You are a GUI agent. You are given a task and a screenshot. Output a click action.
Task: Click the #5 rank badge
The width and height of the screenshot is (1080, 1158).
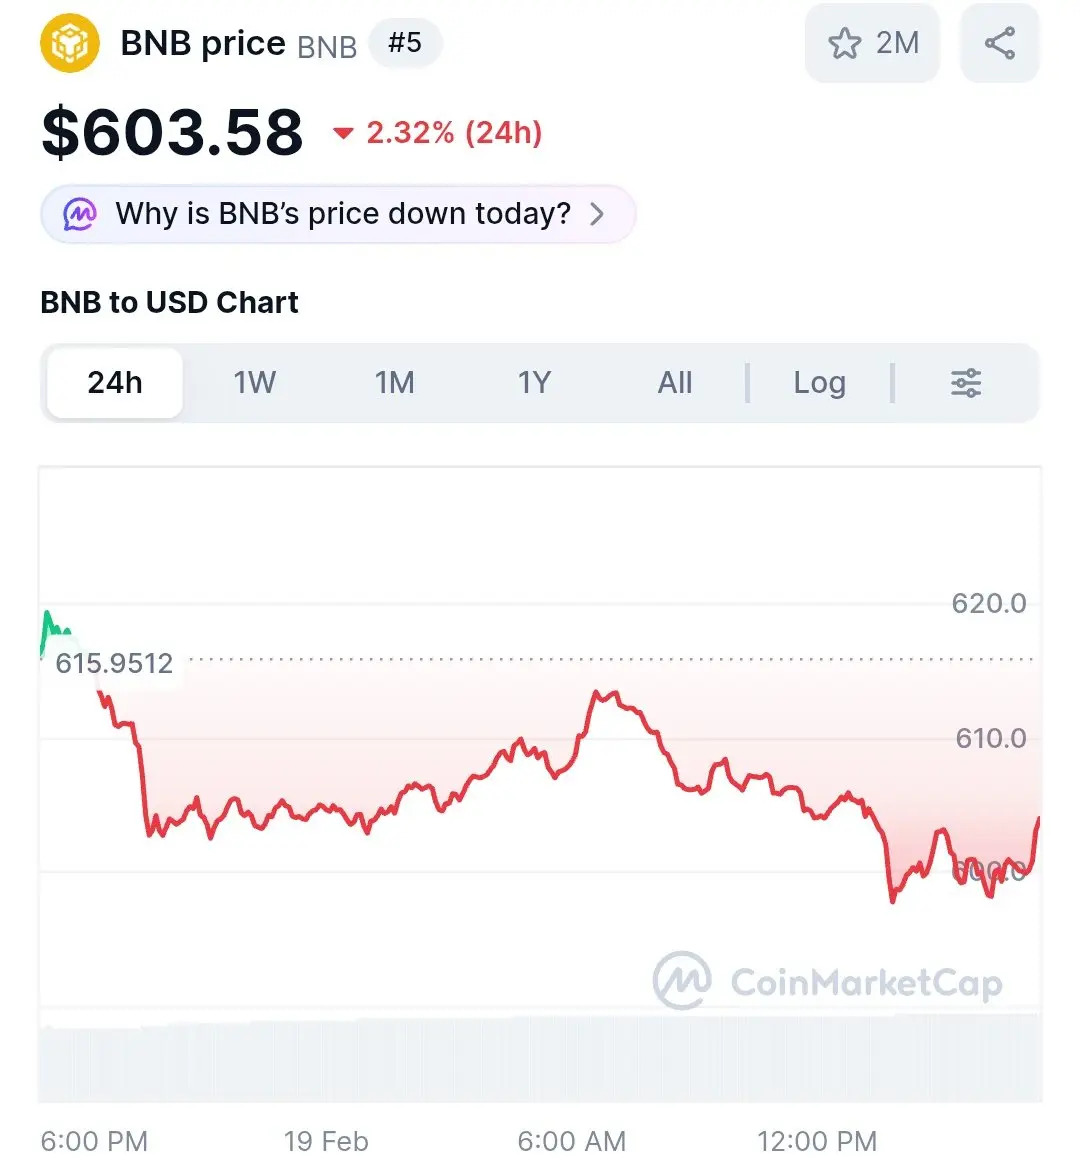point(405,43)
